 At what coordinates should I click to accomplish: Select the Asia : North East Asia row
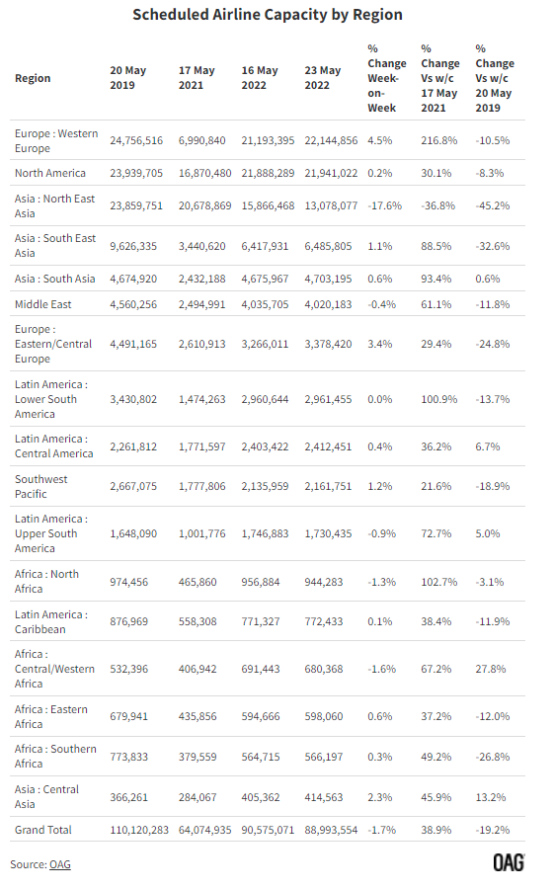267,206
